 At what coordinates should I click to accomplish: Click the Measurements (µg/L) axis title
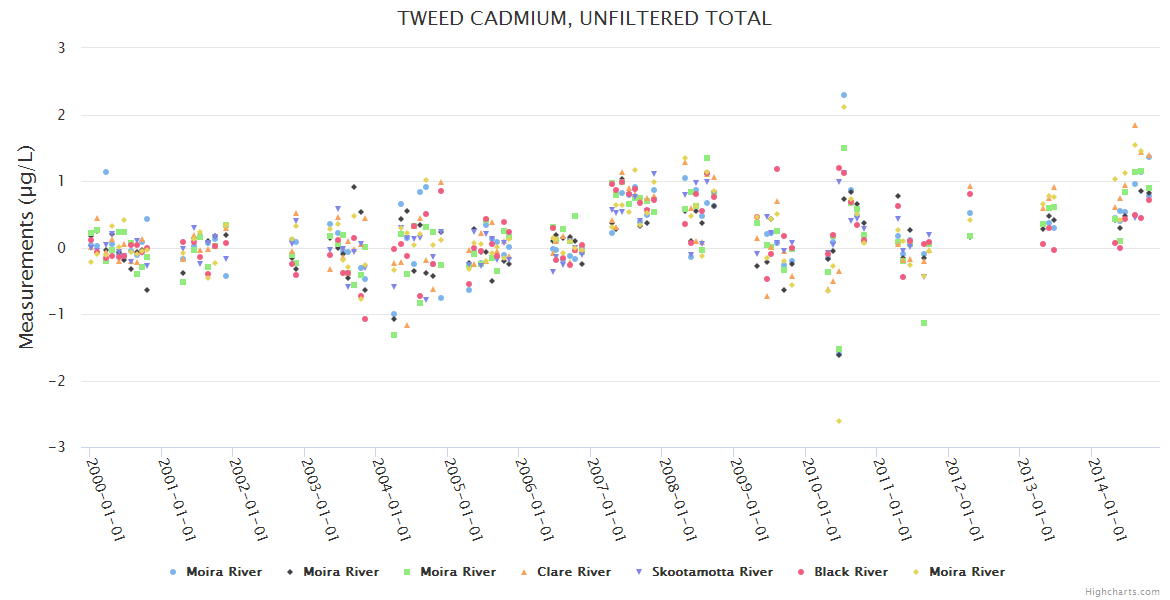click(x=27, y=247)
